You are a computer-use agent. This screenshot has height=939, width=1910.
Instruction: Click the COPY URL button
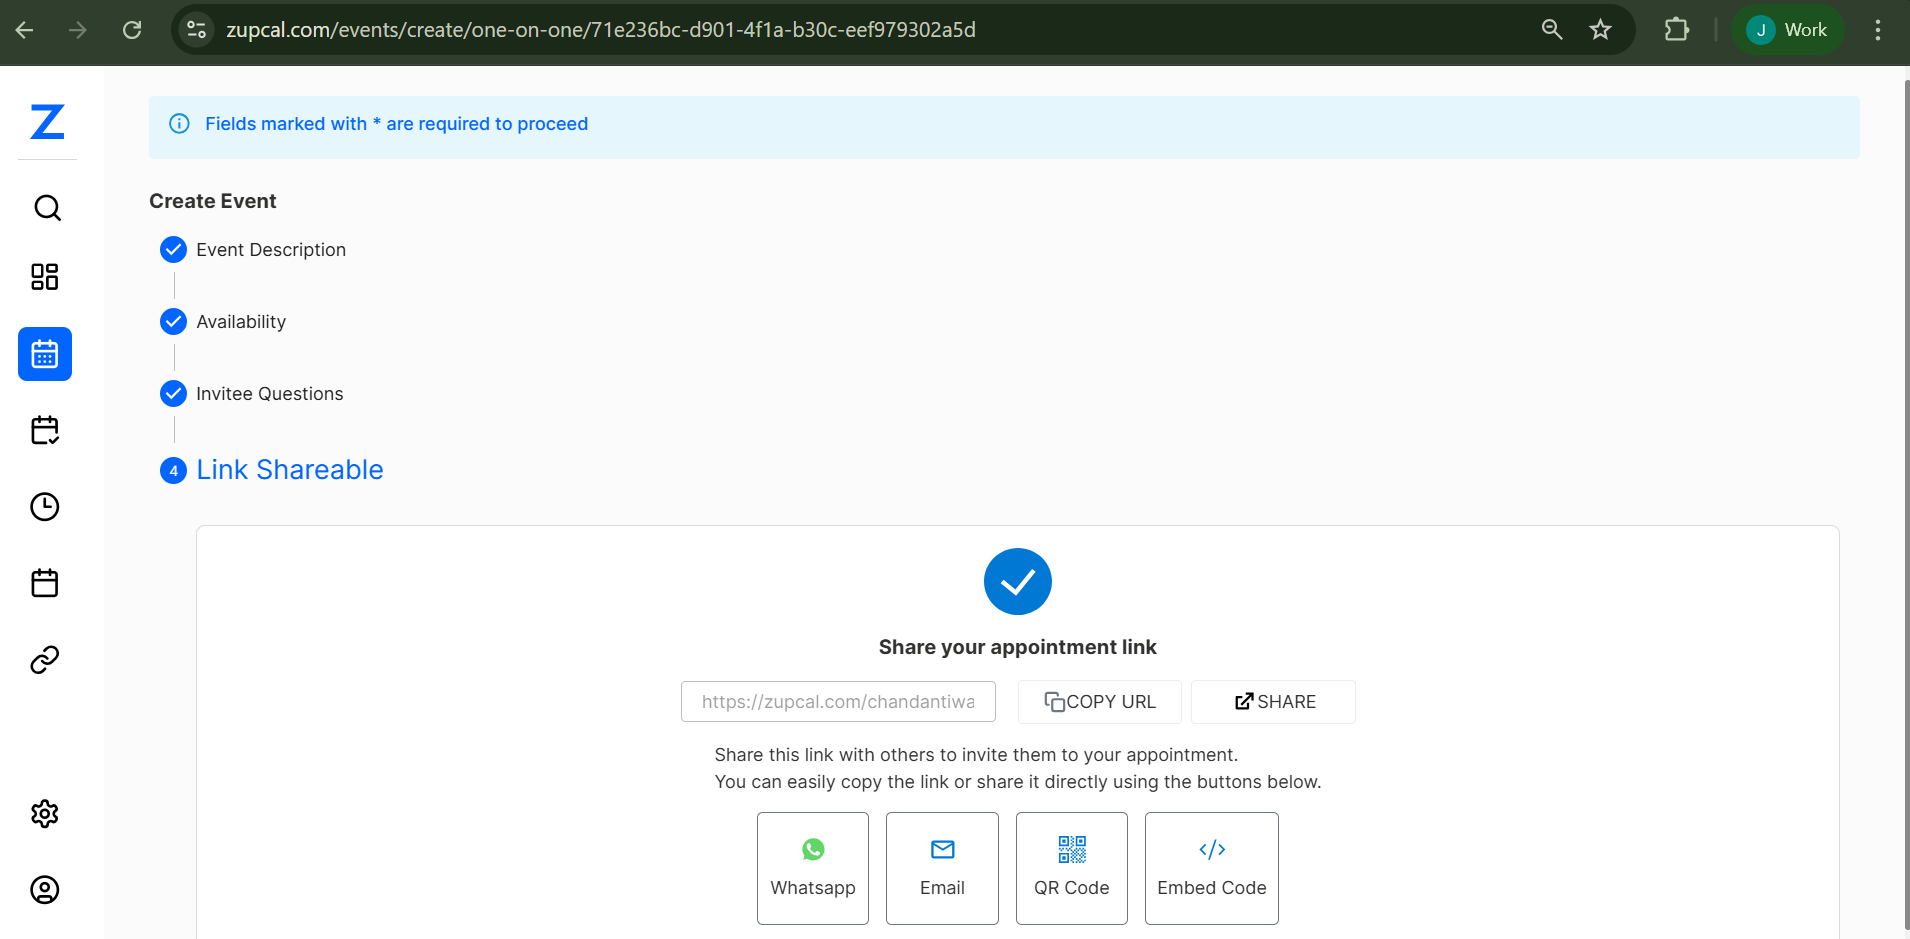point(1099,702)
